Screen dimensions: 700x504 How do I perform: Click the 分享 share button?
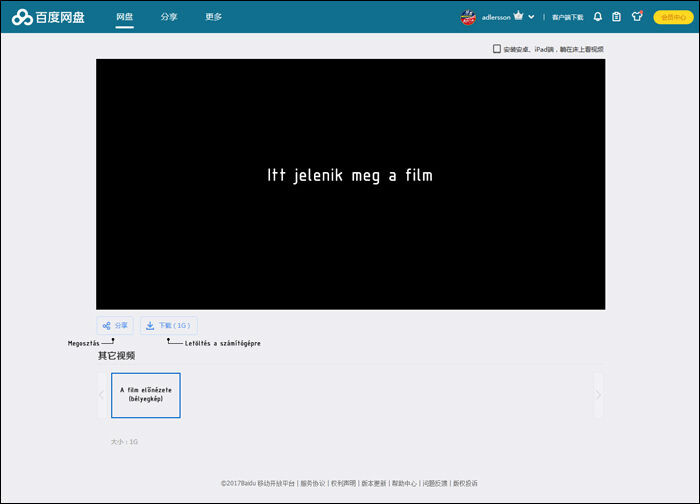coord(115,325)
